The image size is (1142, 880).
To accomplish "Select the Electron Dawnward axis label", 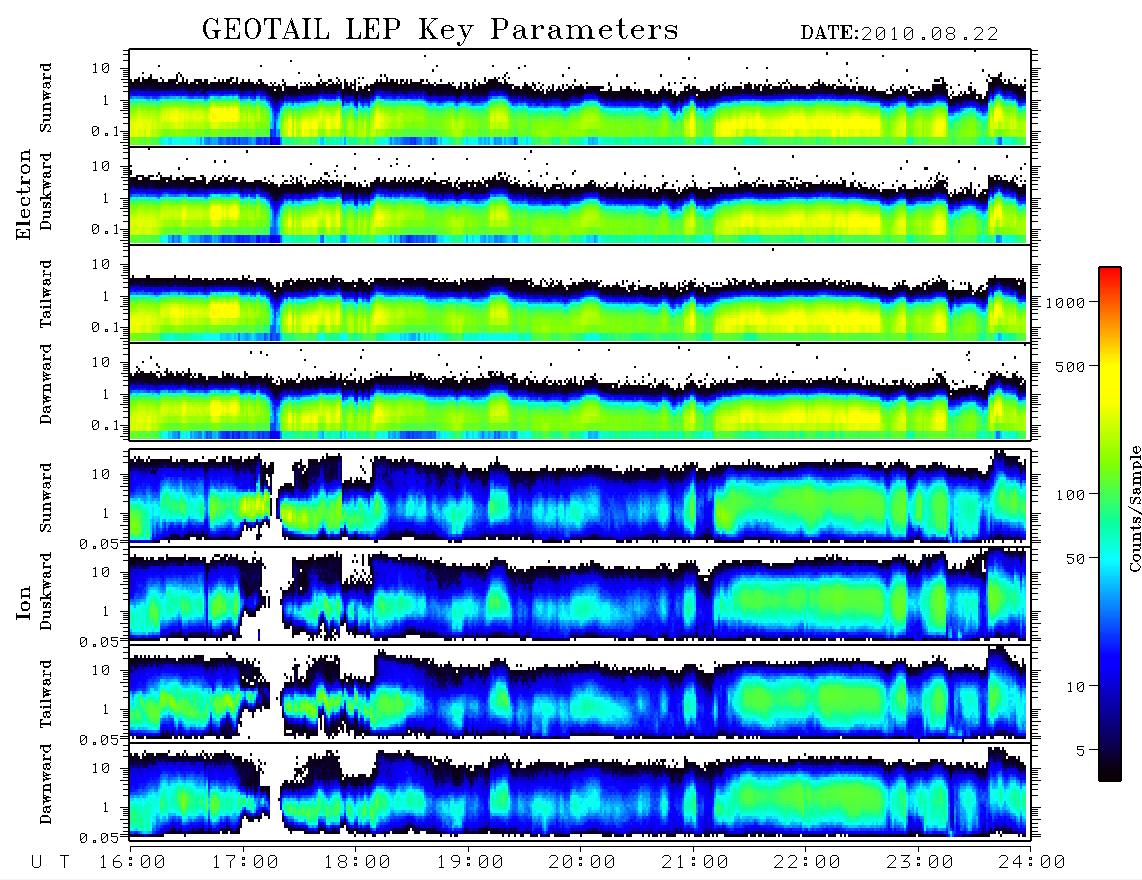I will coord(46,384).
